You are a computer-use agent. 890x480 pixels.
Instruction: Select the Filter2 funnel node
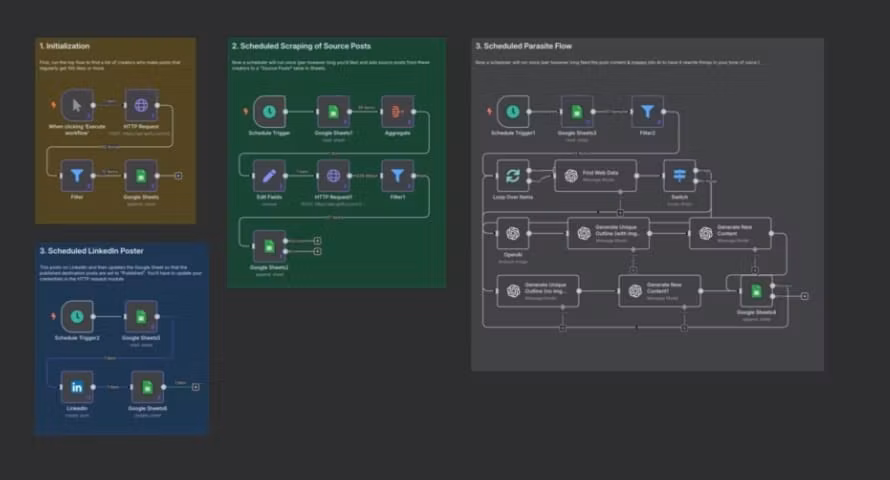(647, 112)
